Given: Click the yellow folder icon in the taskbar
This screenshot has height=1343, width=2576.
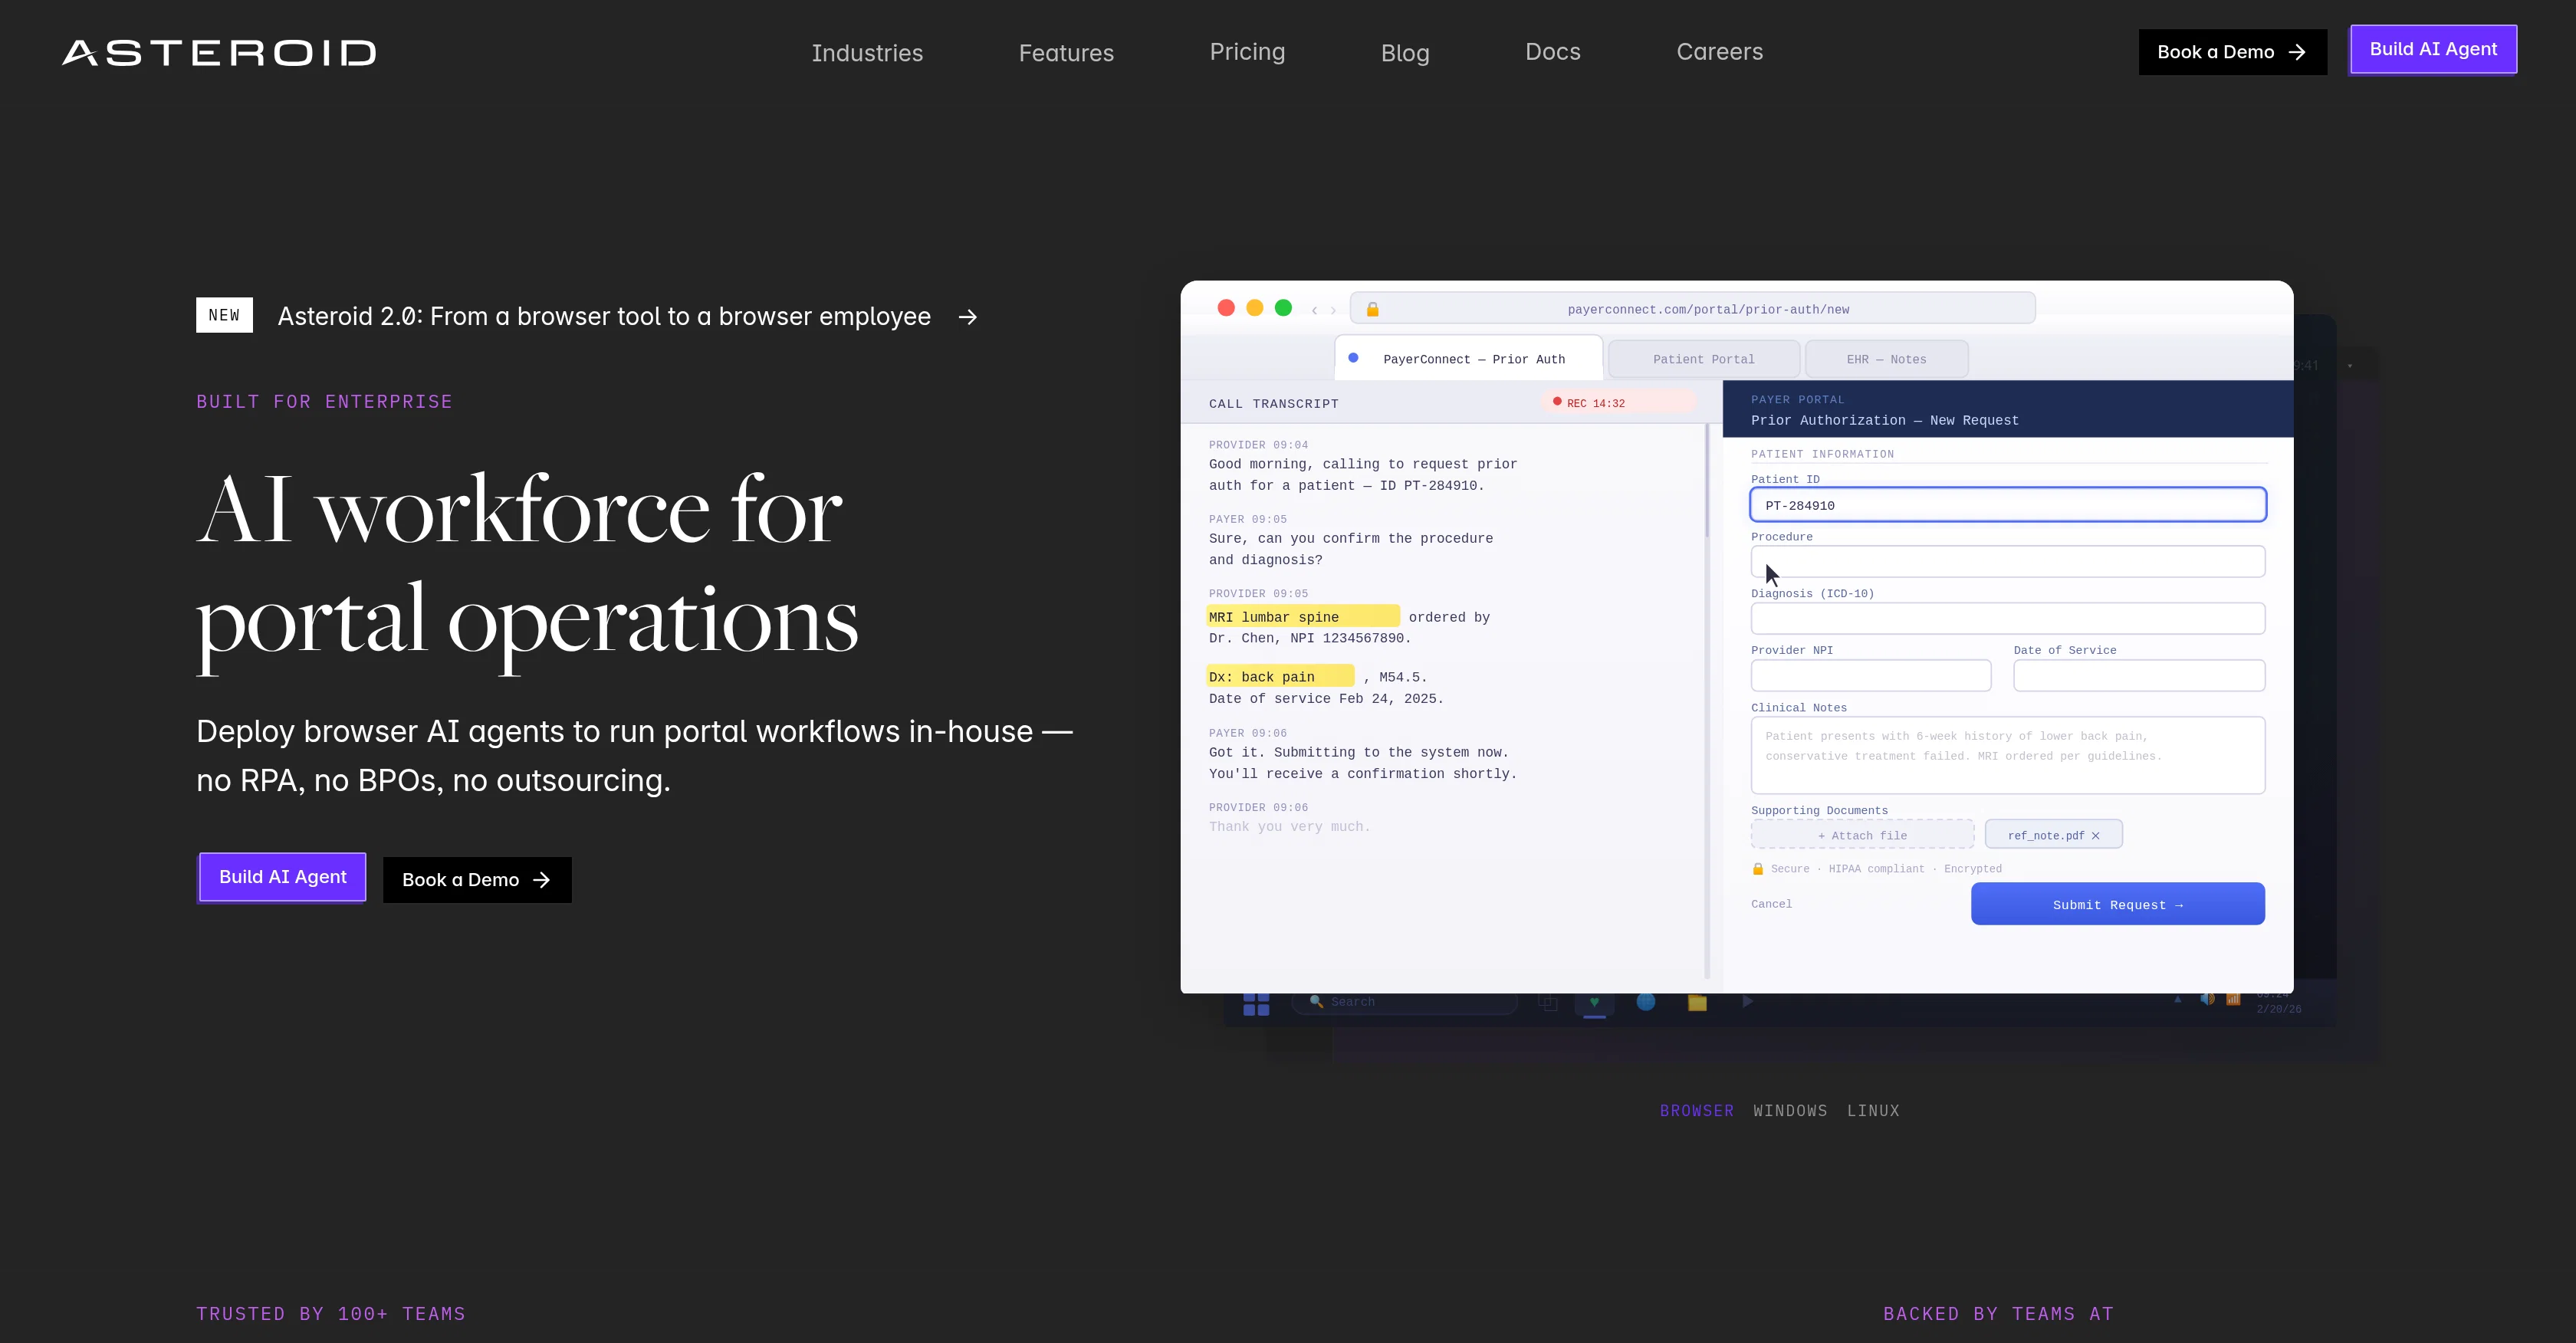Looking at the screenshot, I should (1697, 1003).
